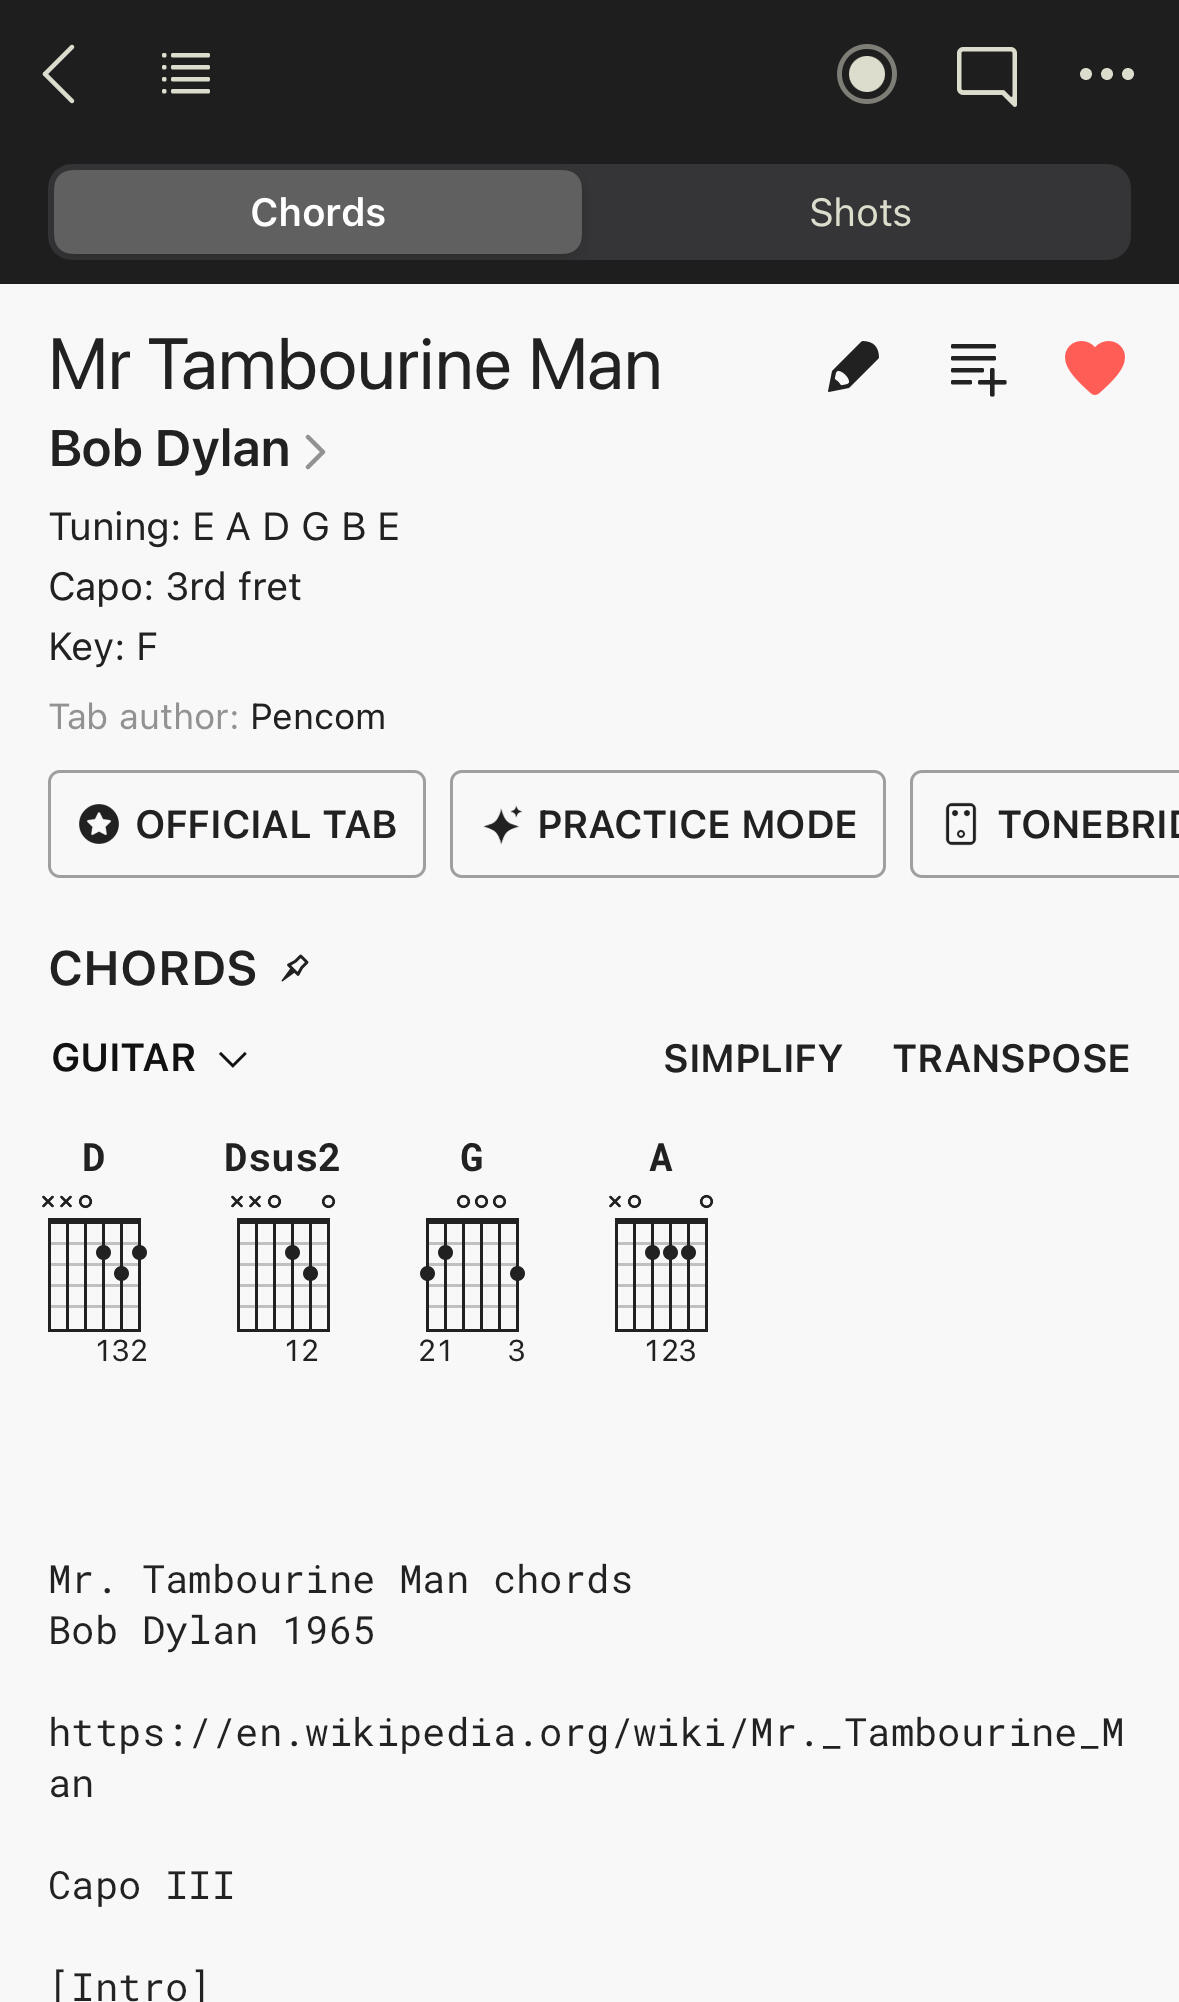Tap the OFFICIAL TAB button
Viewport: 1179px width, 2002px height.
(x=237, y=824)
